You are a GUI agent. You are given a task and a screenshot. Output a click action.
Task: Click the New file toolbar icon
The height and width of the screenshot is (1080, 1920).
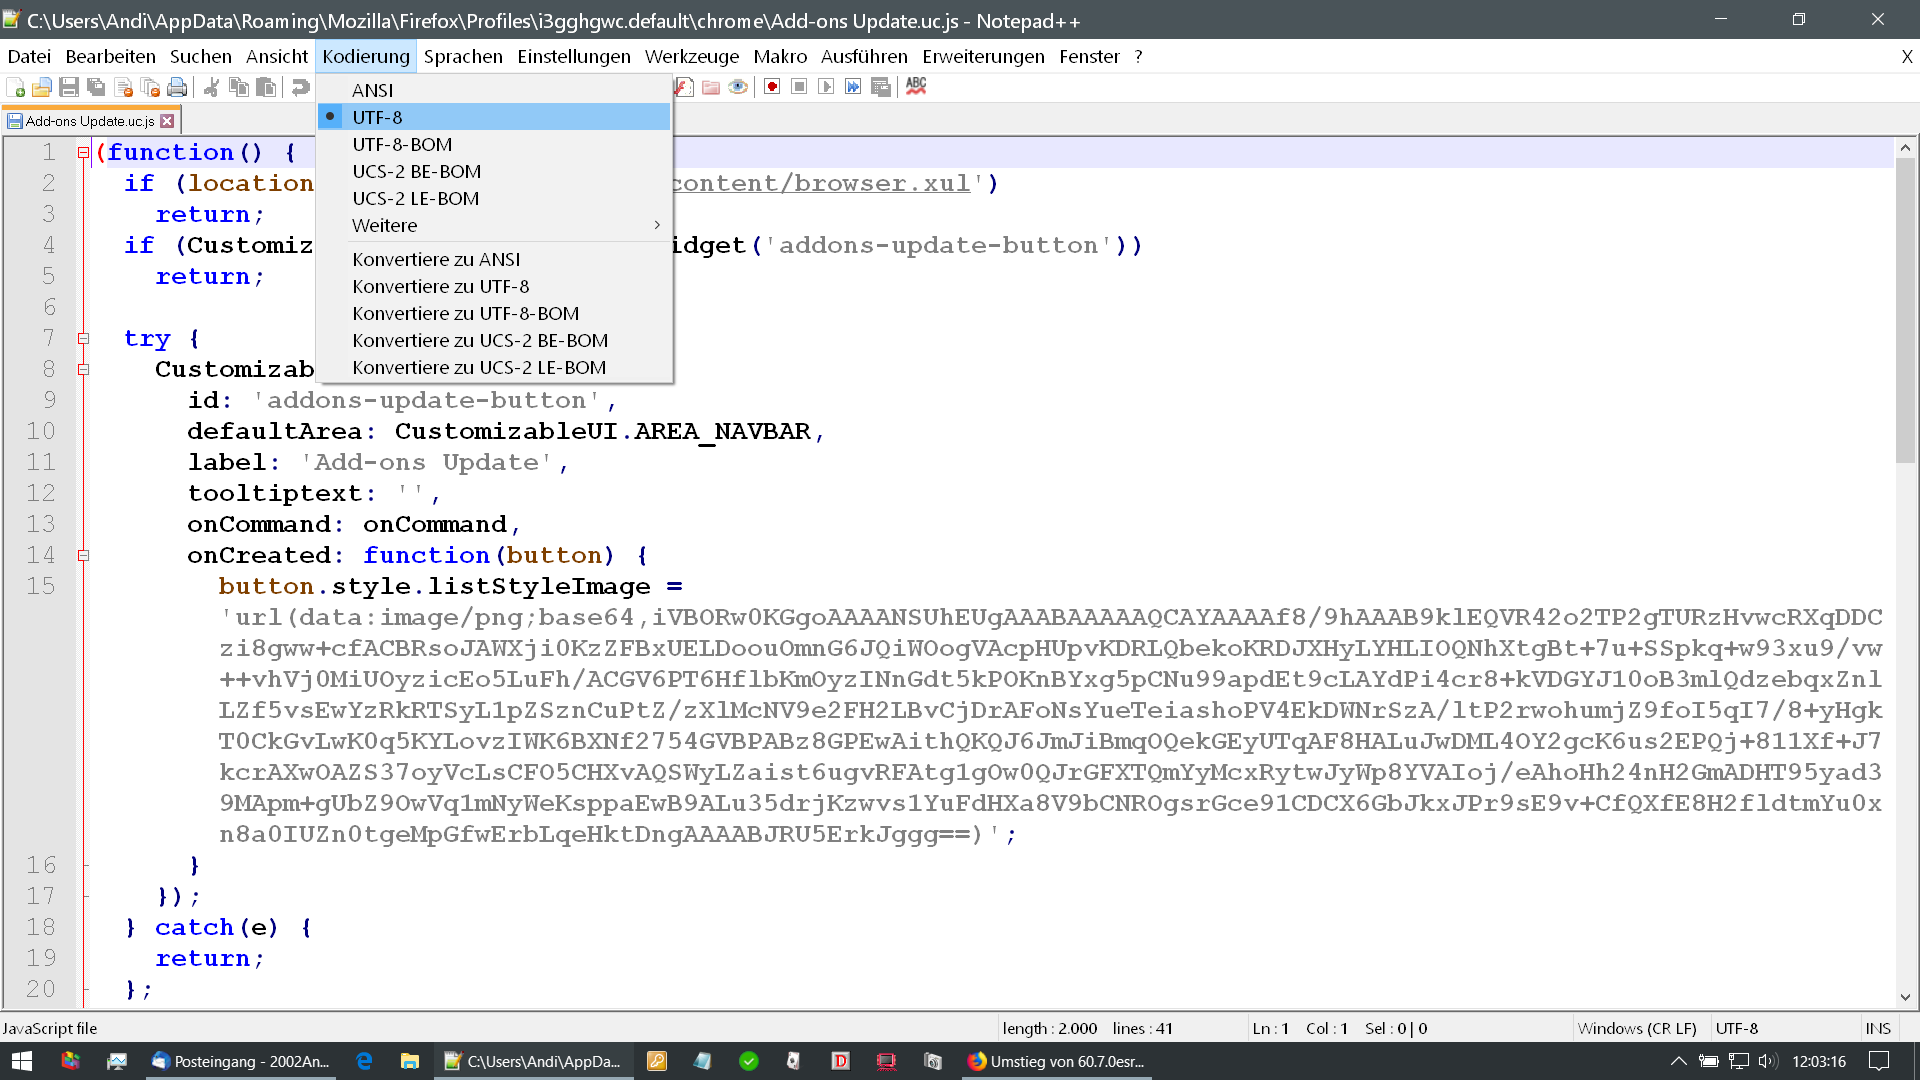16,88
